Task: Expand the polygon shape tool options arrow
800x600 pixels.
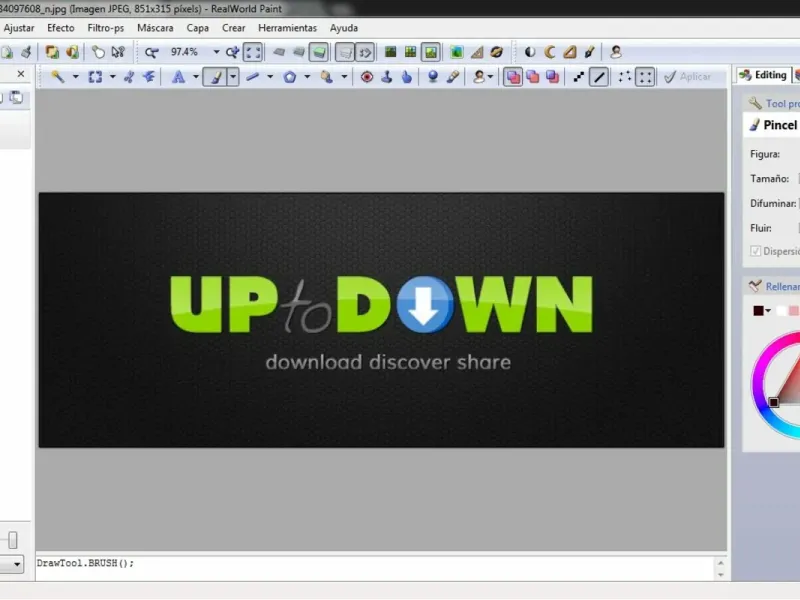Action: pos(307,77)
